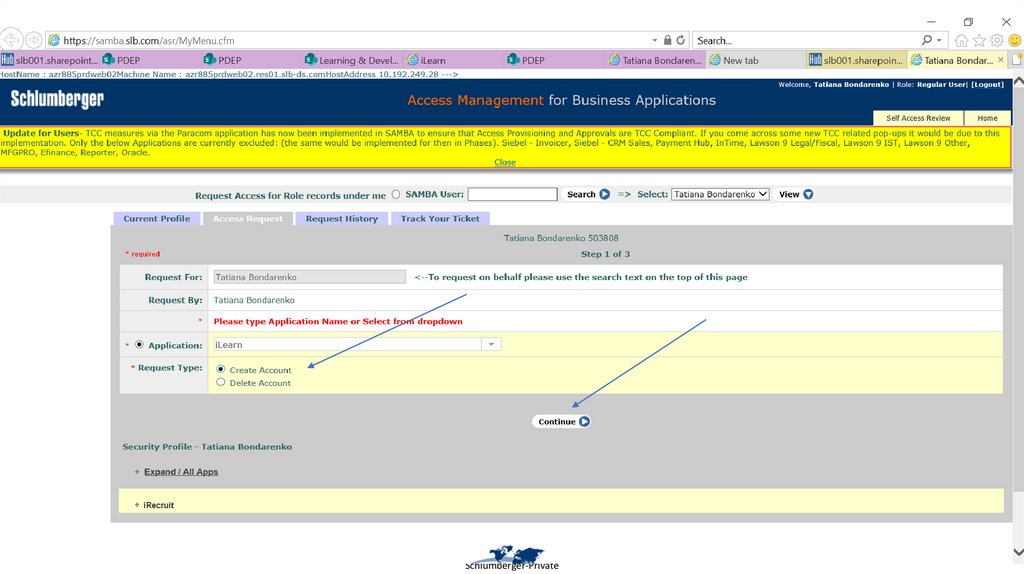Image resolution: width=1024 pixels, height=574 pixels.
Task: Click the magnifier icon in Search box
Action: 927,40
